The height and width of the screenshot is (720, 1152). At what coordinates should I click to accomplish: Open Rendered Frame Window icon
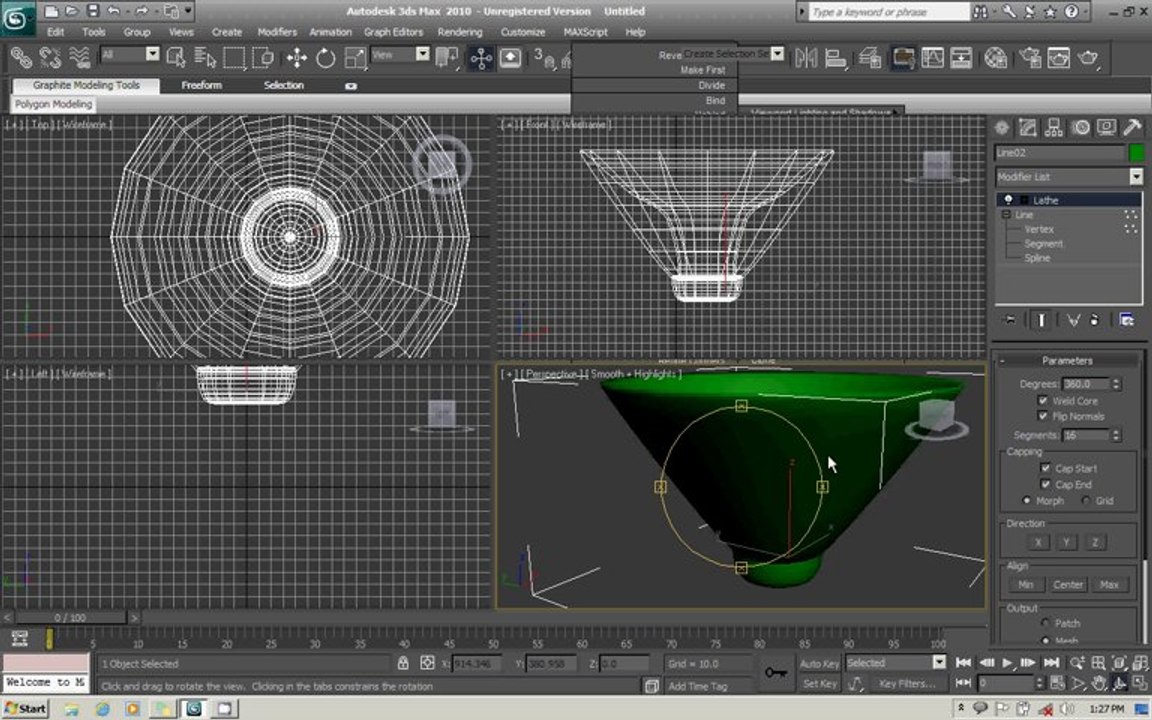click(1059, 57)
